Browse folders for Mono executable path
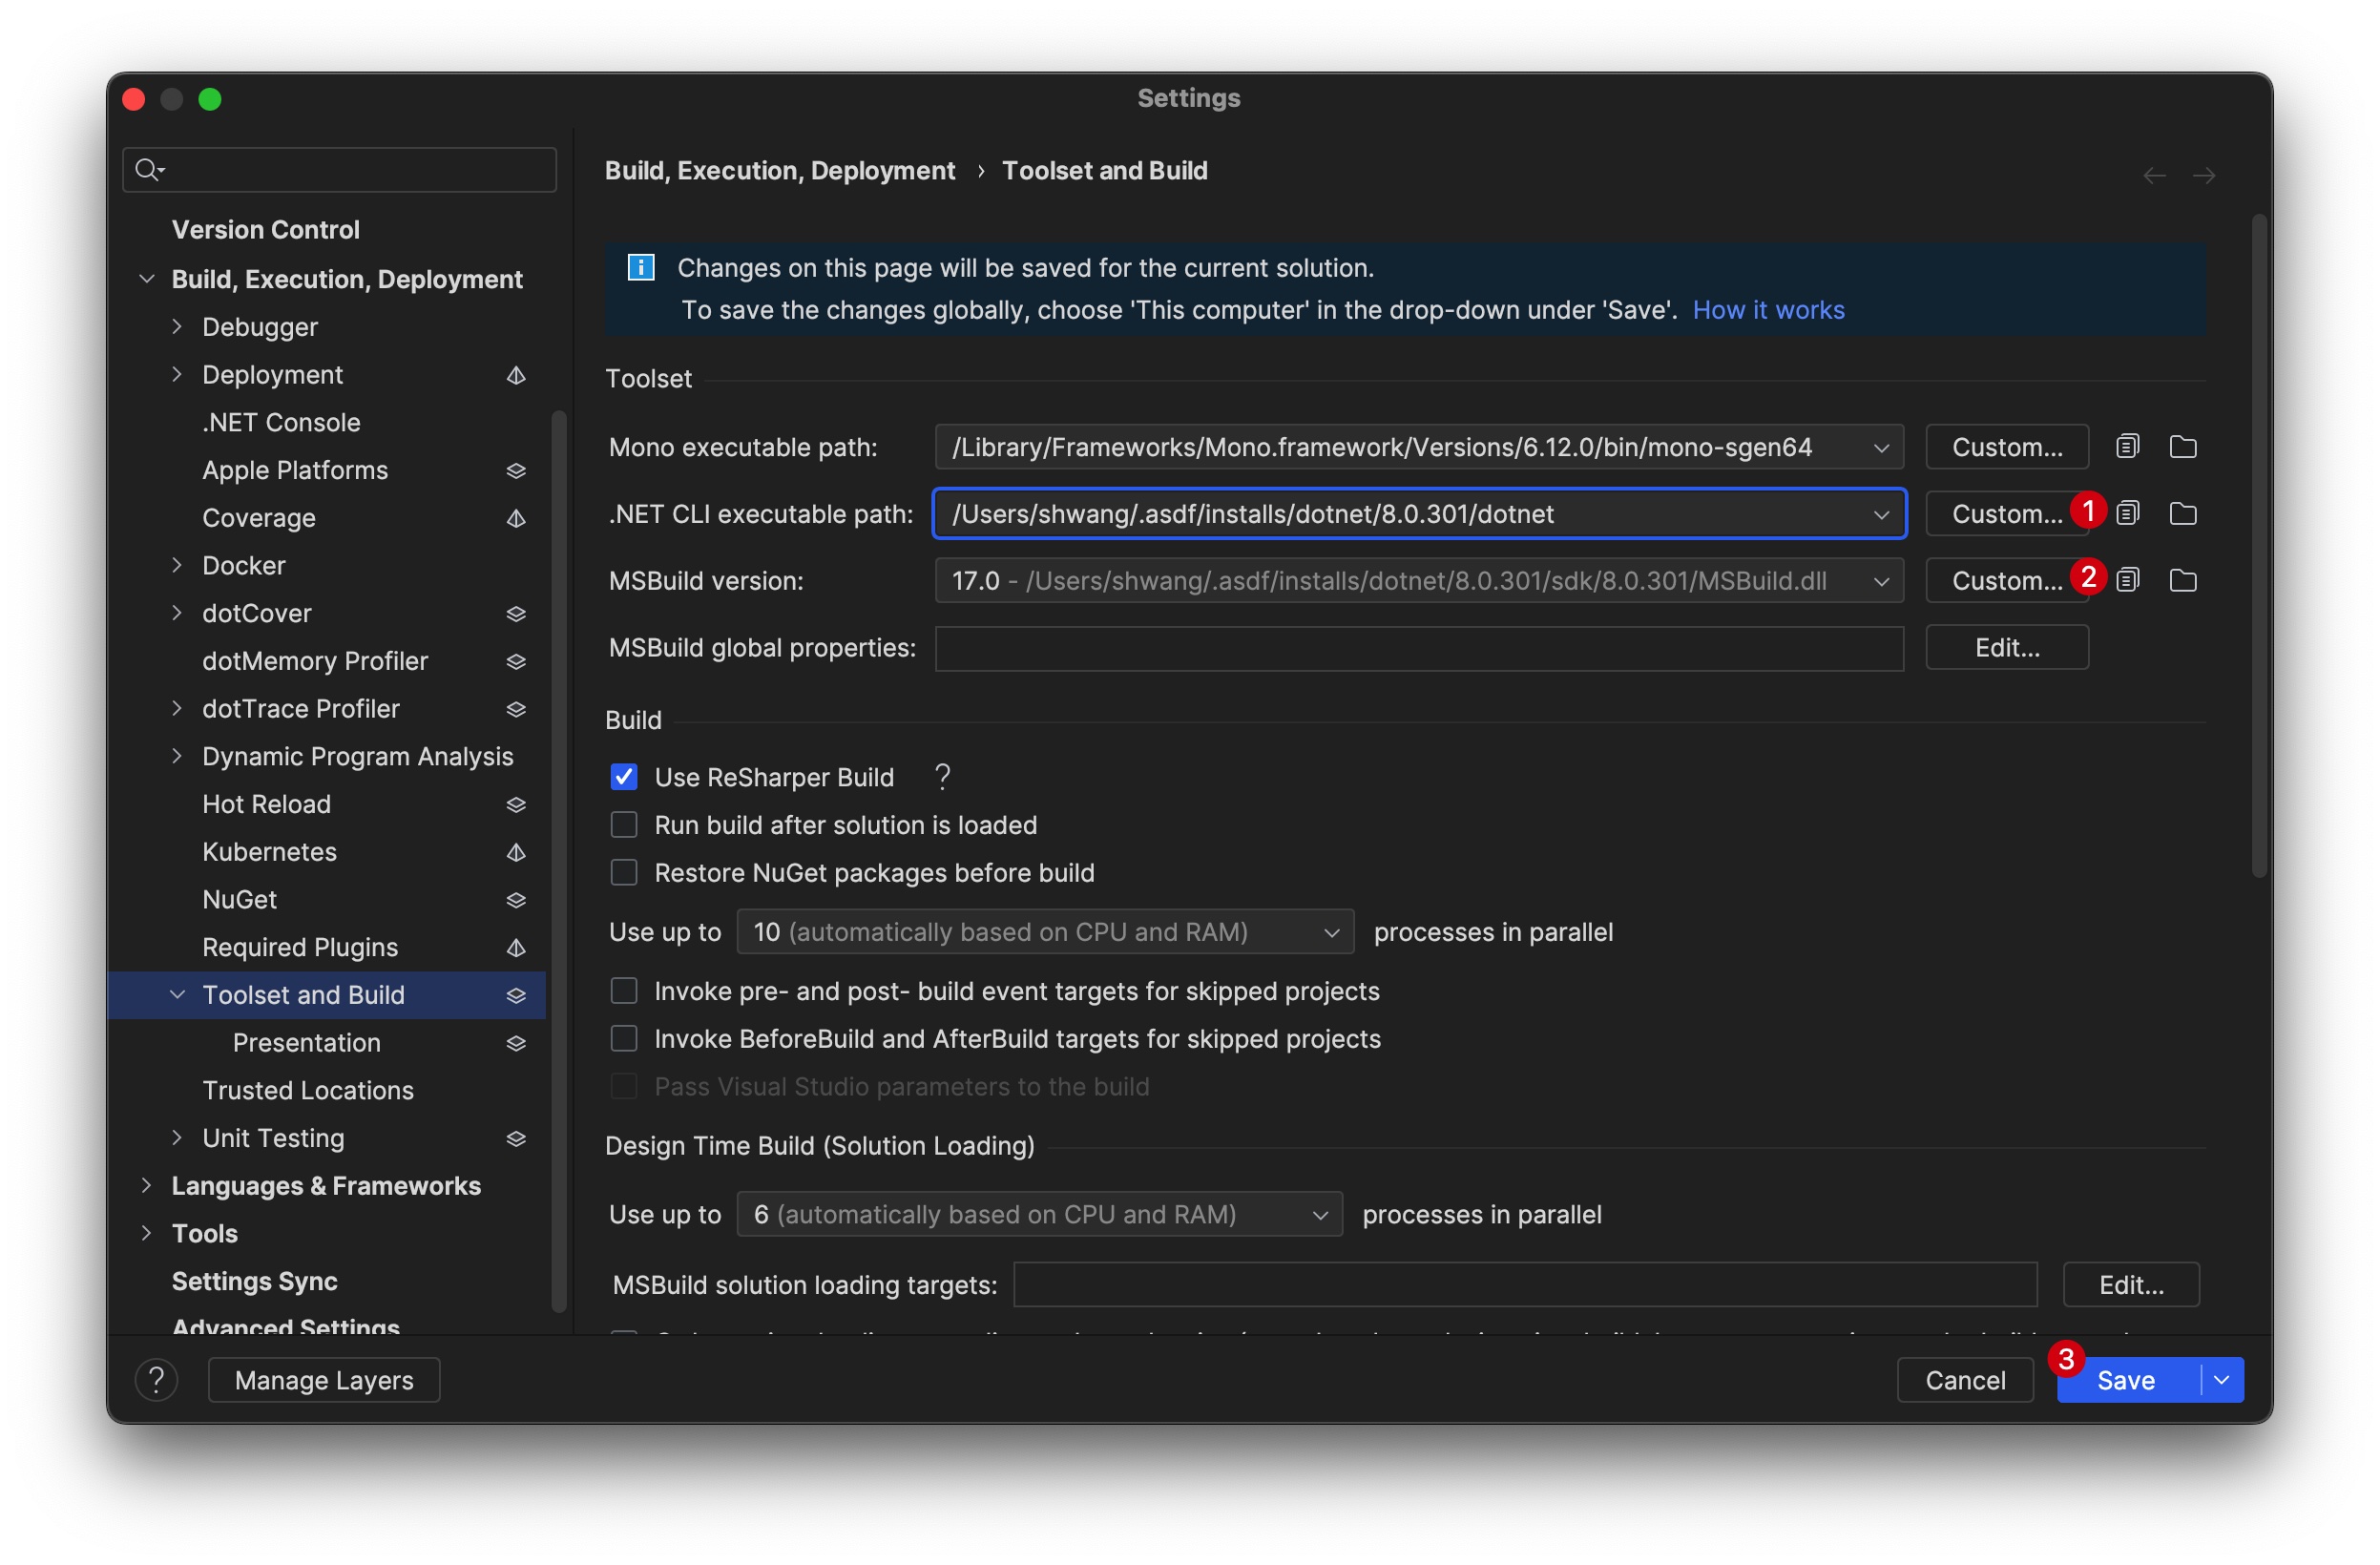The height and width of the screenshot is (1565, 2380). (2184, 447)
